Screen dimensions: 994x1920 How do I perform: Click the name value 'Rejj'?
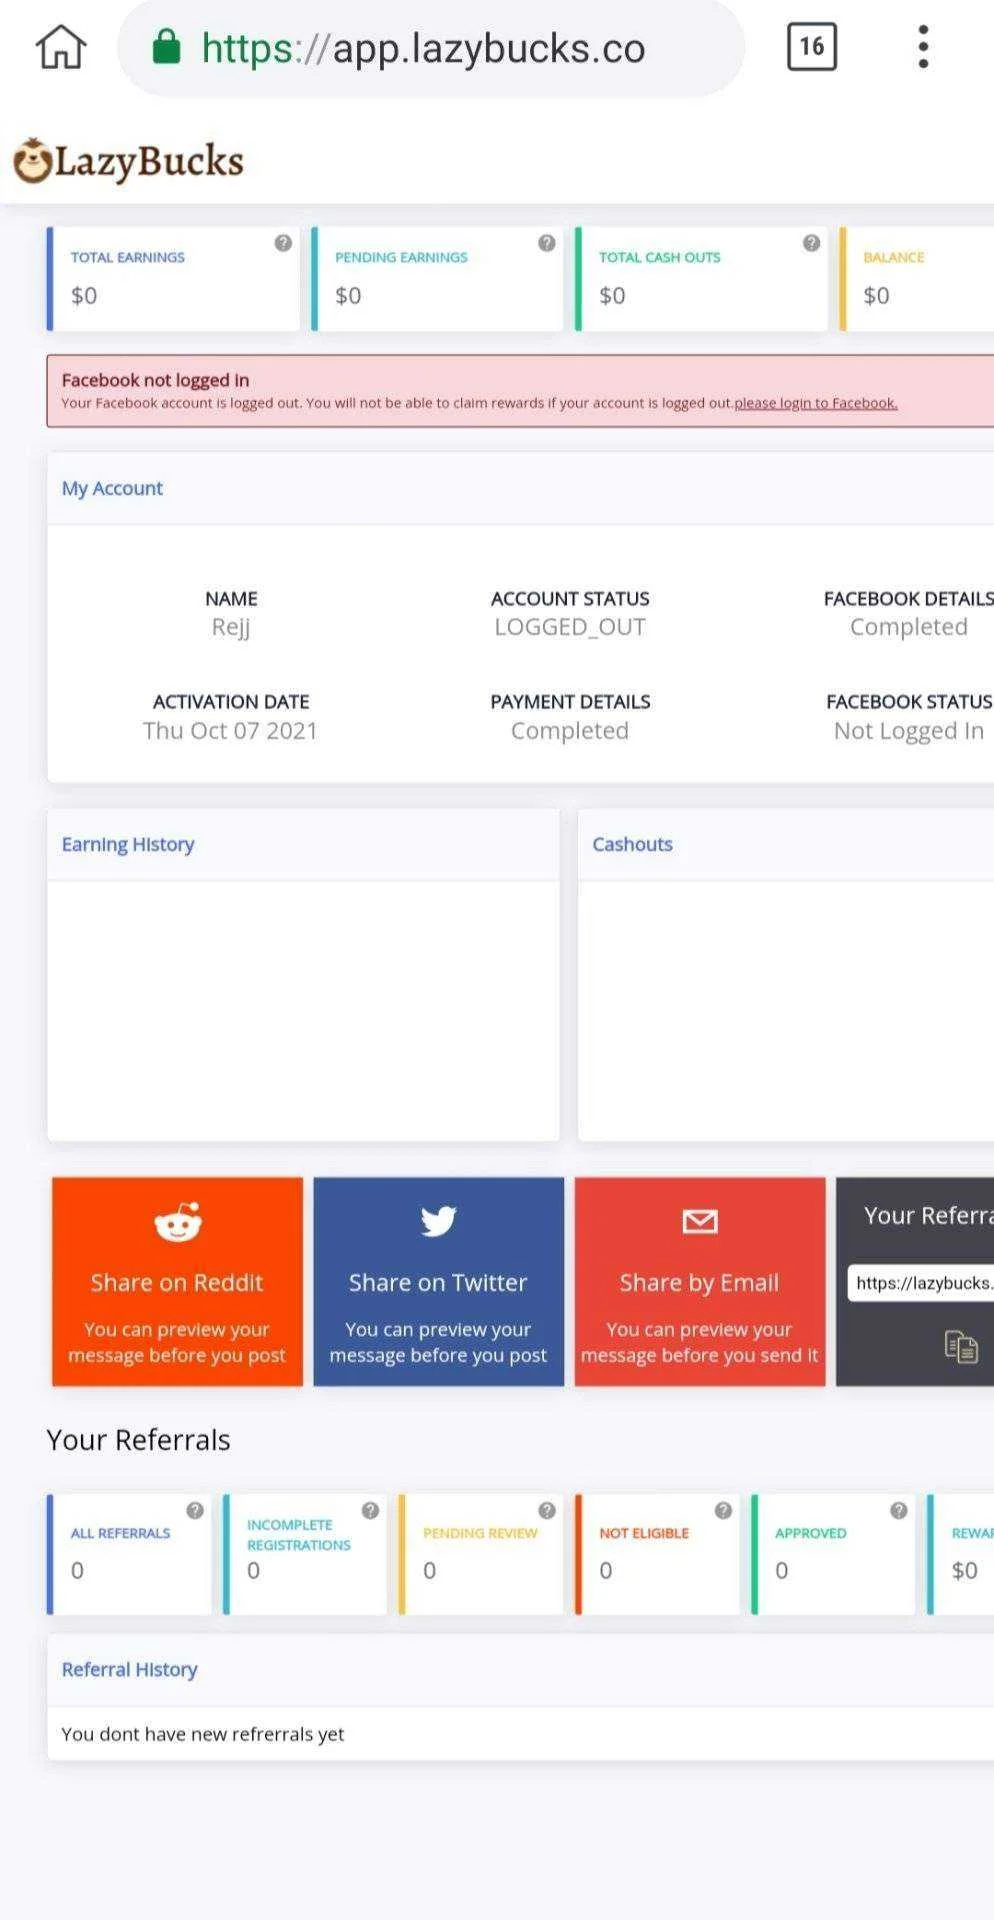click(231, 628)
